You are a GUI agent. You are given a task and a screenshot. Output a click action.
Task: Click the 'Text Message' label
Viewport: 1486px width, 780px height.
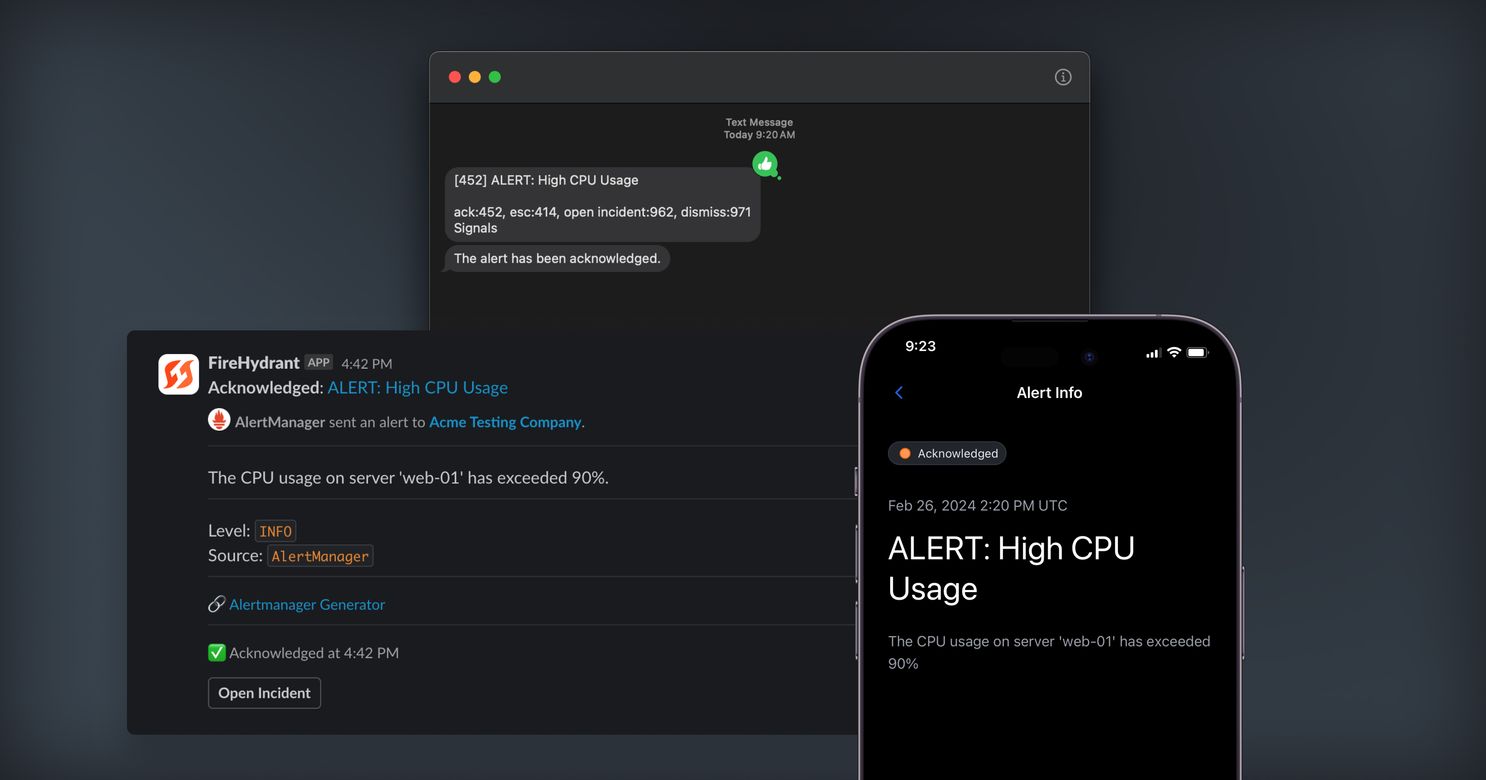tap(760, 122)
